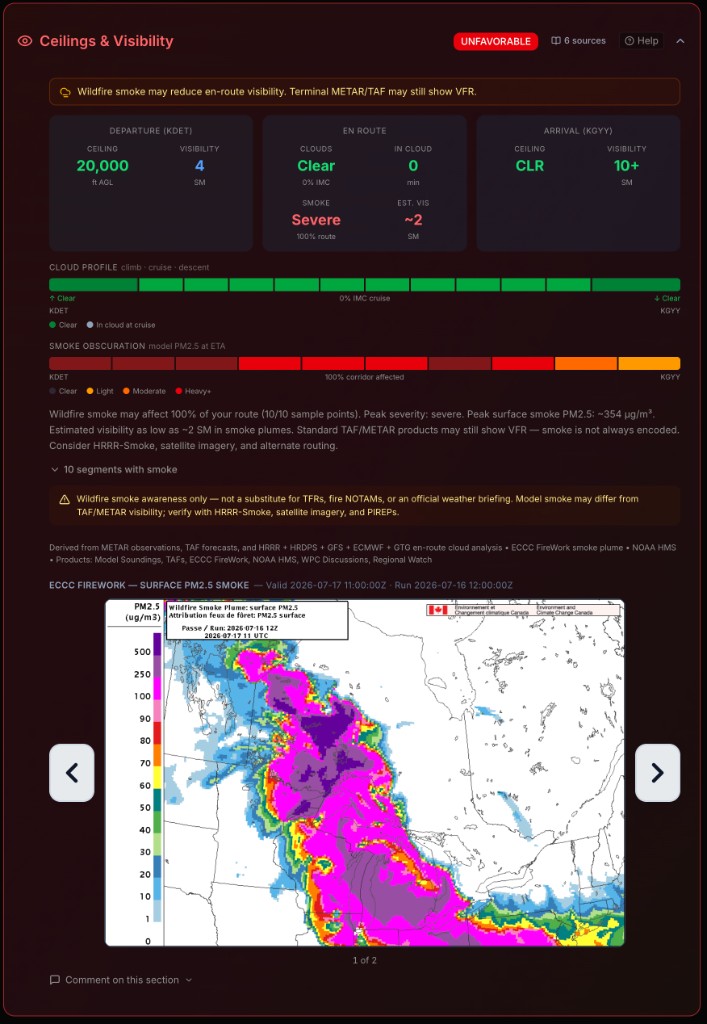Viewport: 707px width, 1024px height.
Task: Open Comment on this section
Action: point(121,980)
